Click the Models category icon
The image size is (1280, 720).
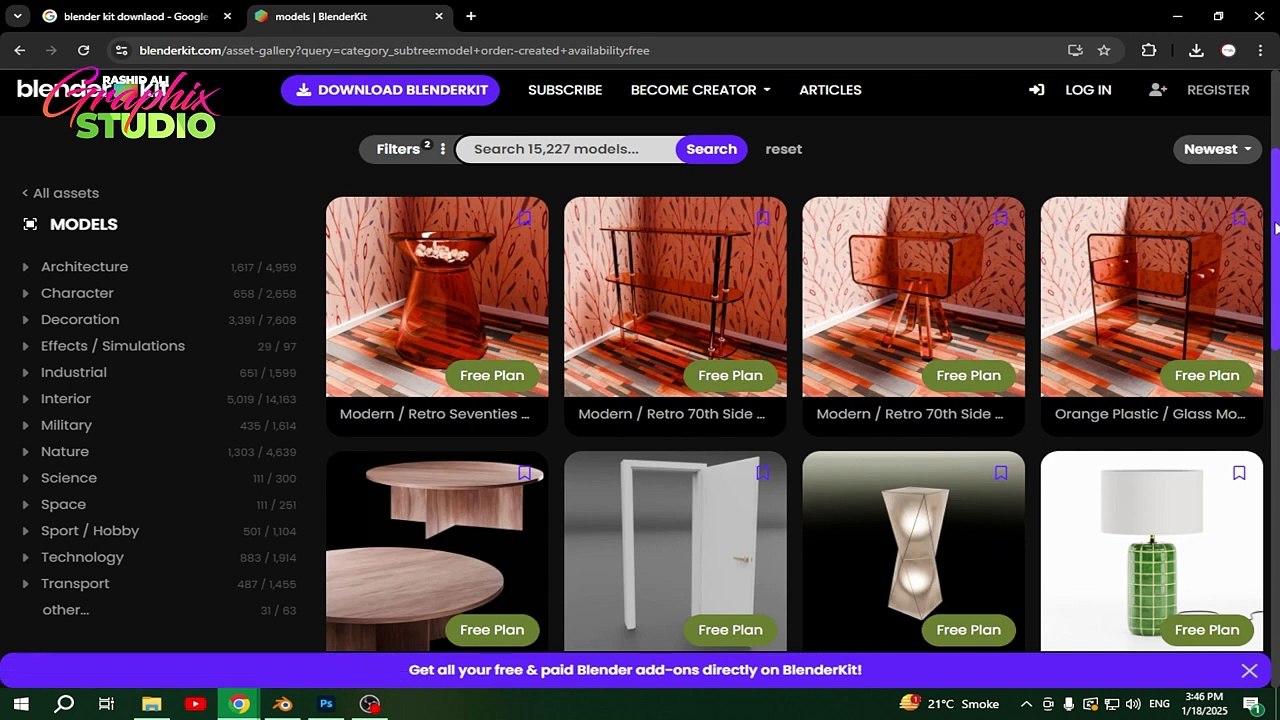30,224
